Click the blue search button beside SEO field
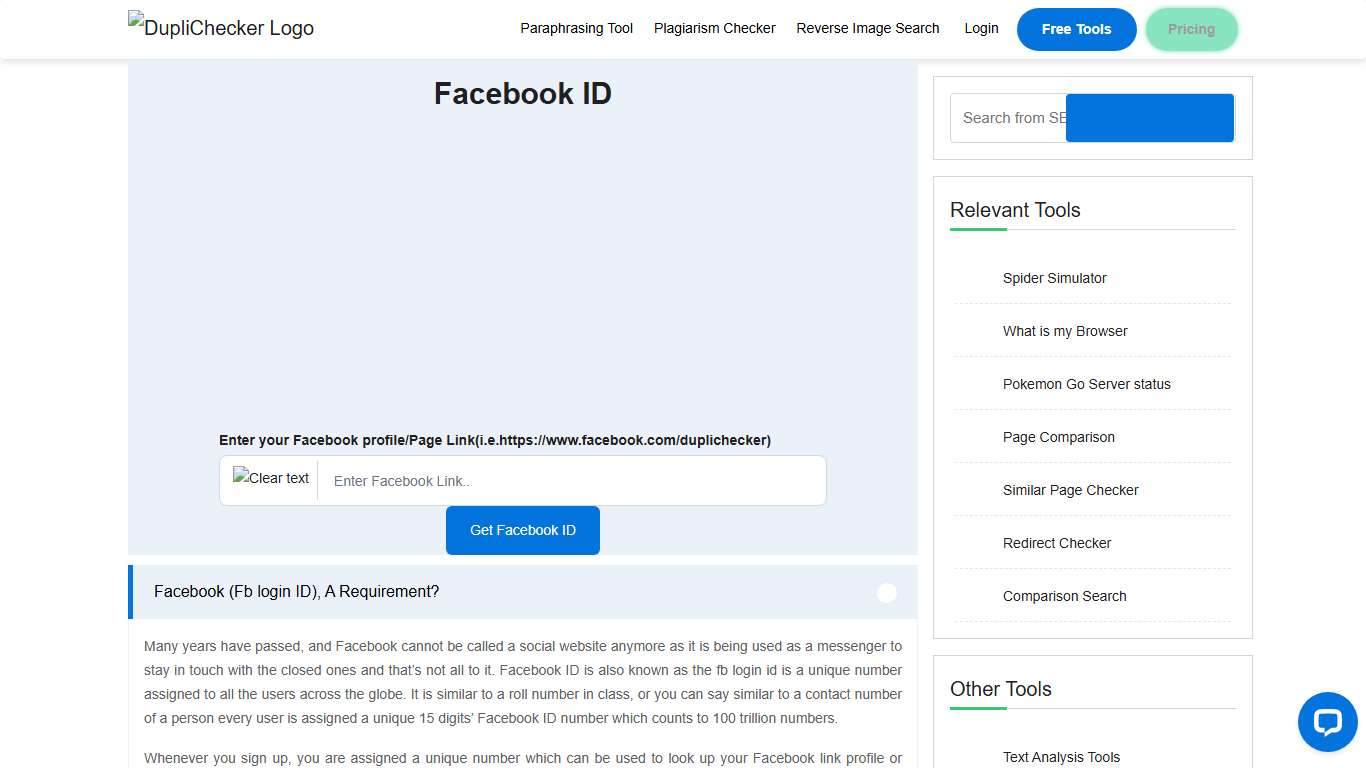Screen dimensions: 1366x768 [x=1149, y=117]
